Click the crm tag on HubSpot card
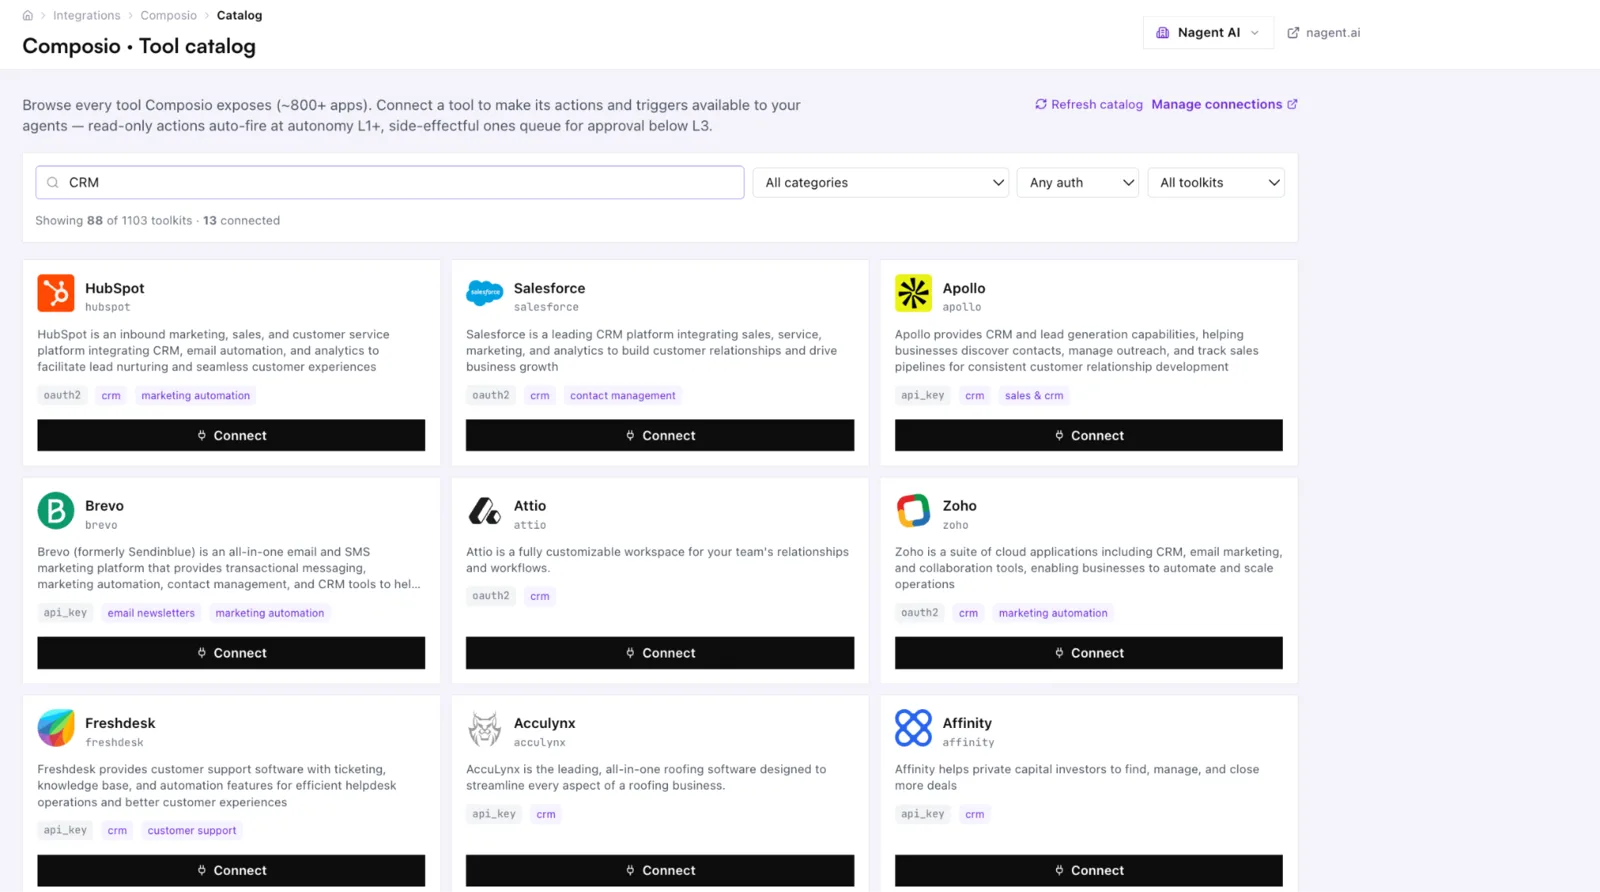Viewport: 1600px width, 892px height. [x=111, y=396]
